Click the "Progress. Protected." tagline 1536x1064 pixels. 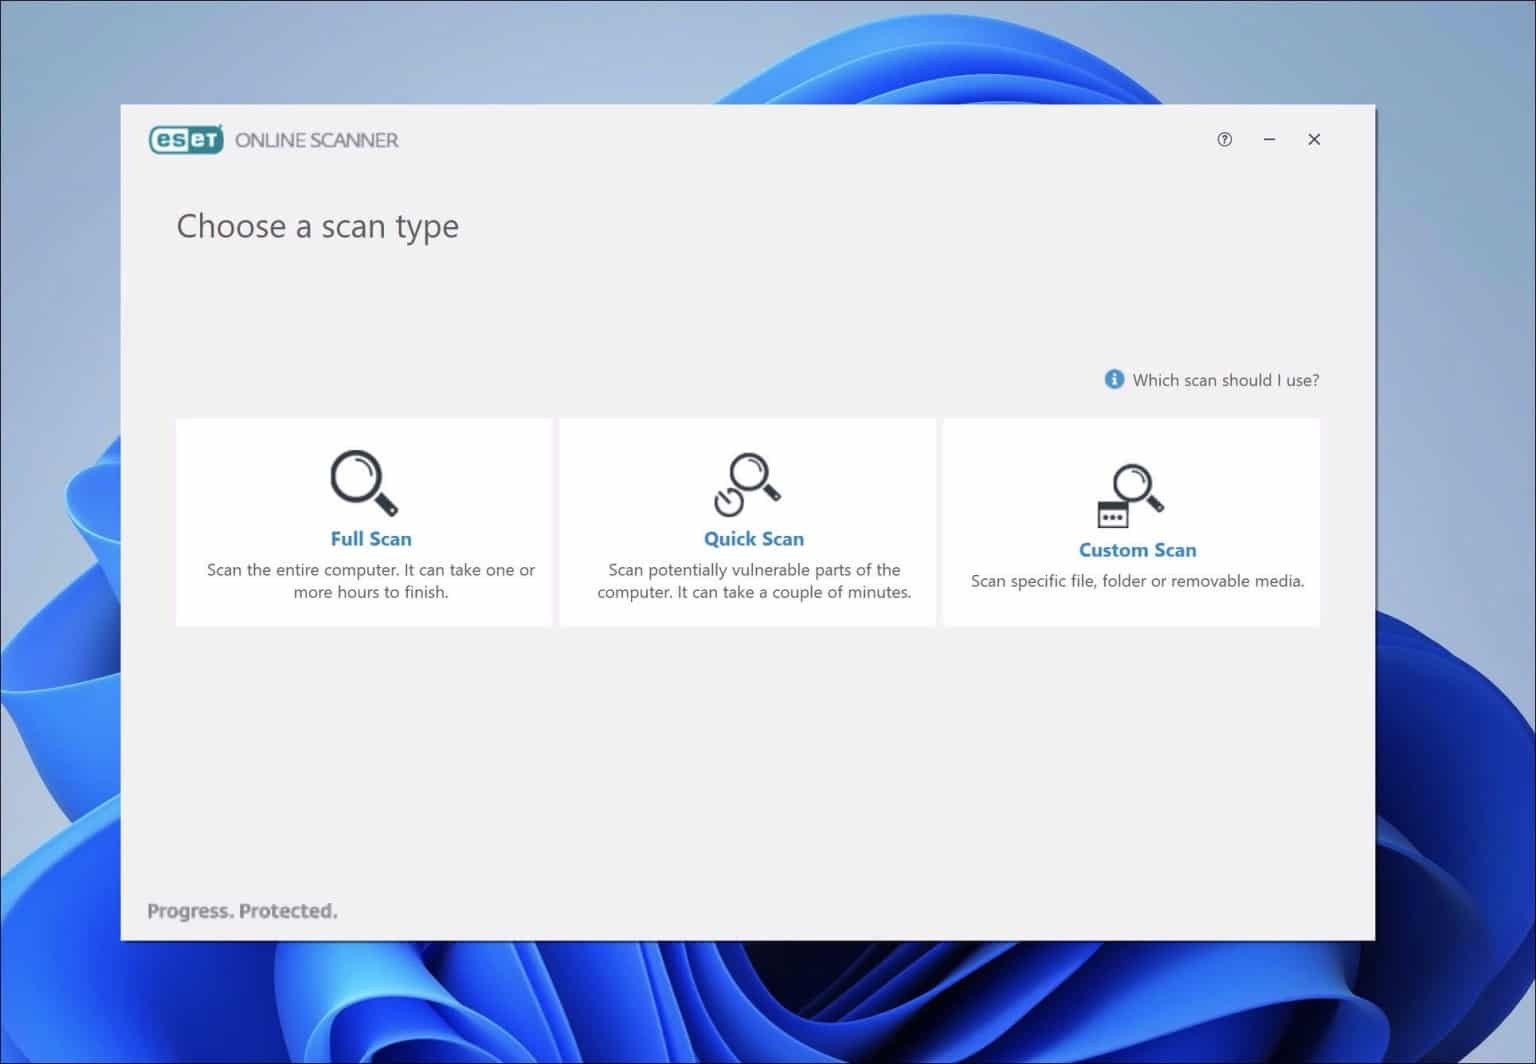[242, 910]
